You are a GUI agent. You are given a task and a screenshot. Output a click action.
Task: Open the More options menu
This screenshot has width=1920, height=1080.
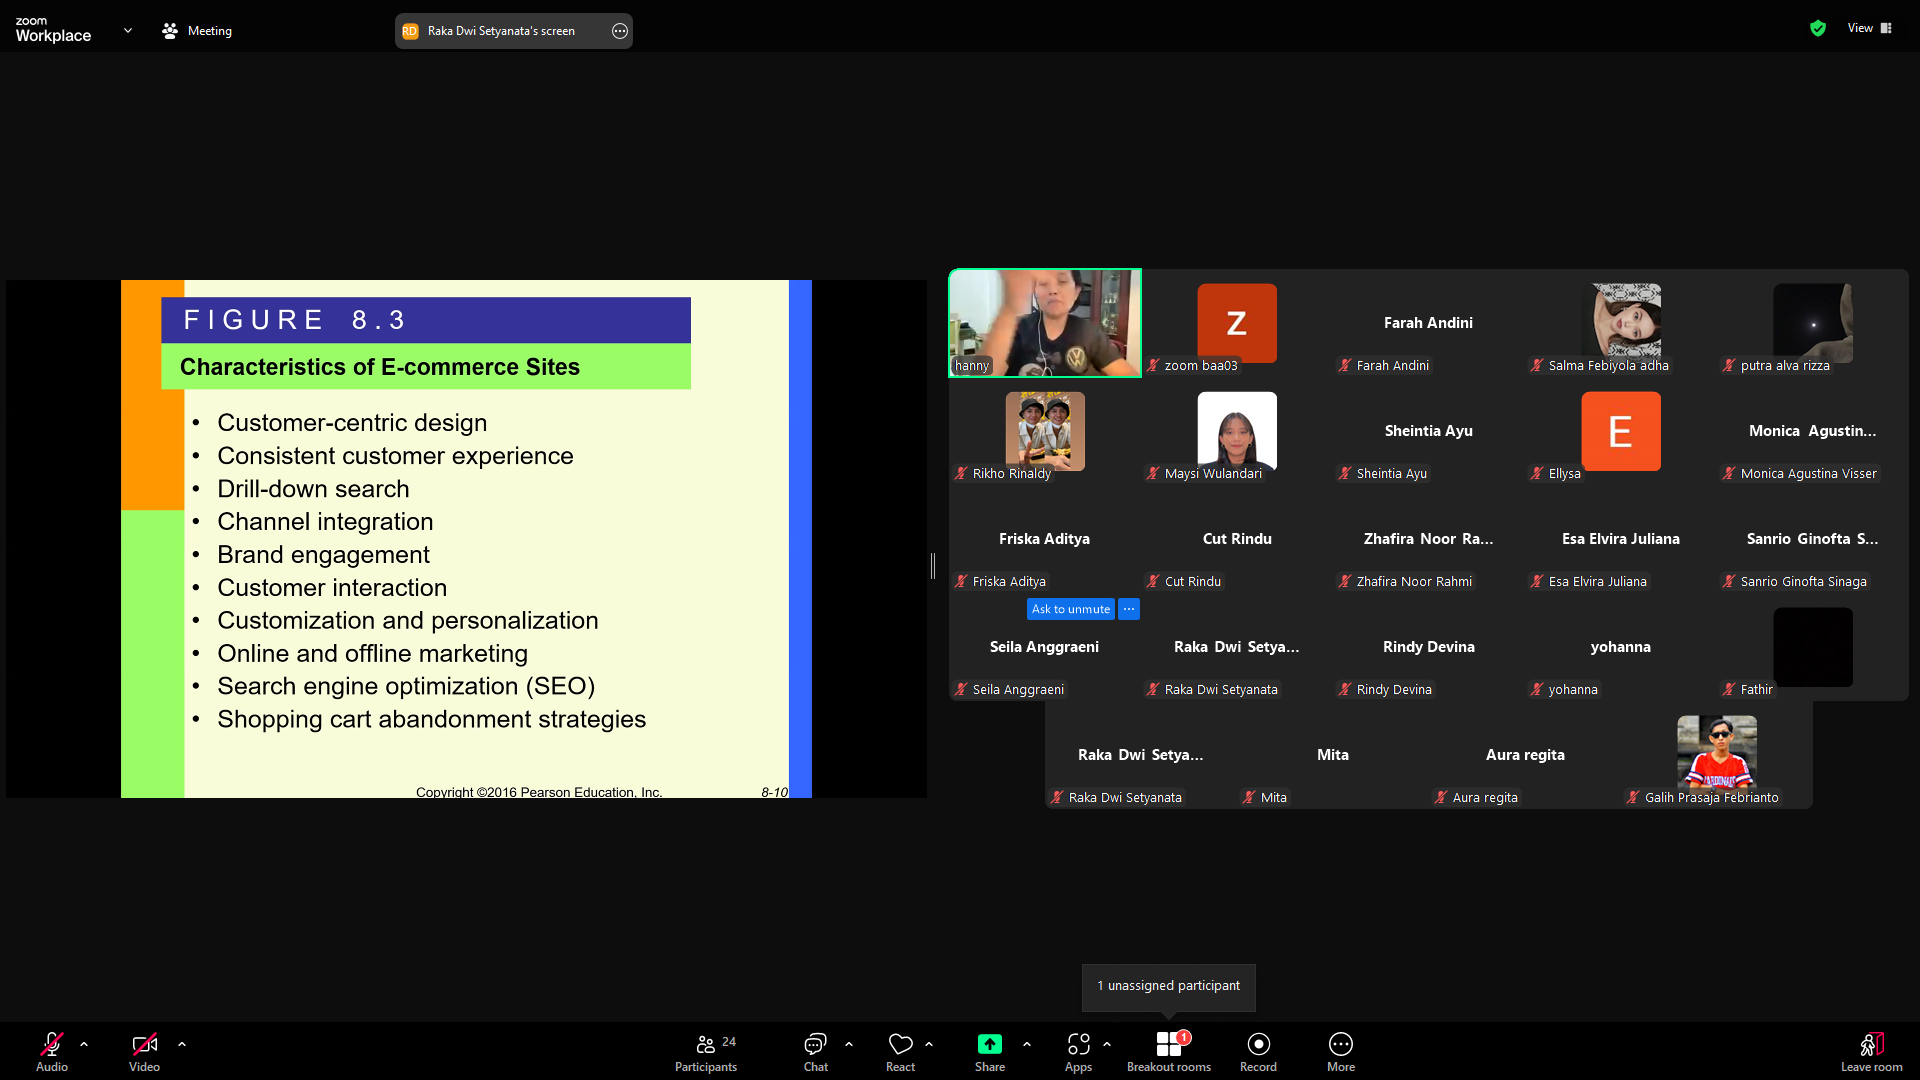(x=1341, y=1051)
